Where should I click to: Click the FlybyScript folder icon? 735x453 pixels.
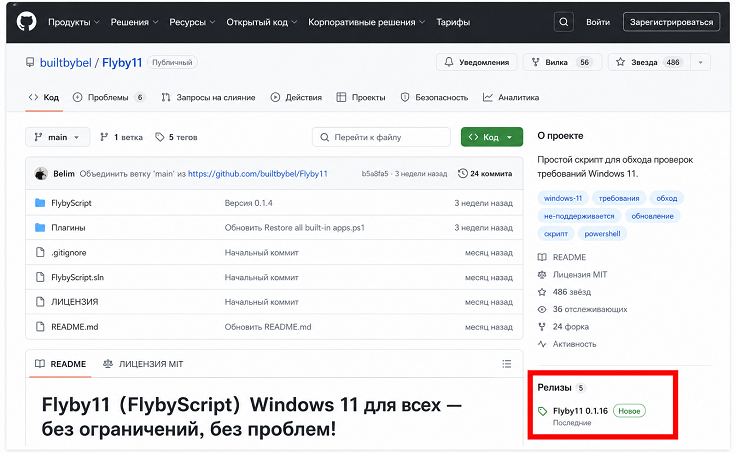[x=40, y=203]
